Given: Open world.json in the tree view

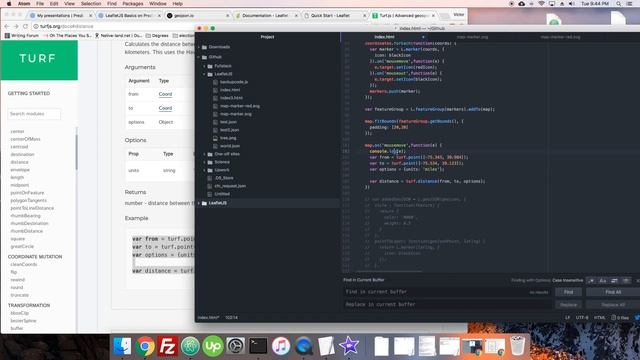Looking at the screenshot, I should (230, 146).
